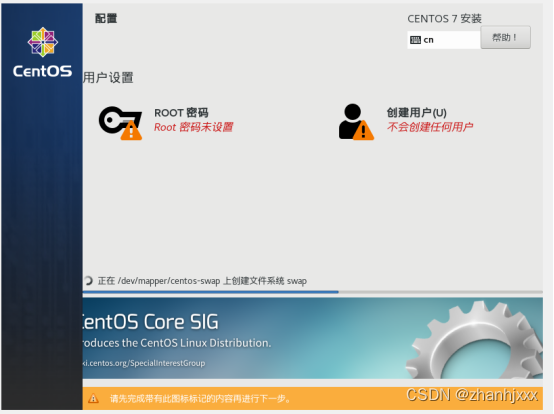The image size is (554, 414).
Task: Click the CENTOS 7 安装 title
Action: pyautogui.click(x=444, y=18)
